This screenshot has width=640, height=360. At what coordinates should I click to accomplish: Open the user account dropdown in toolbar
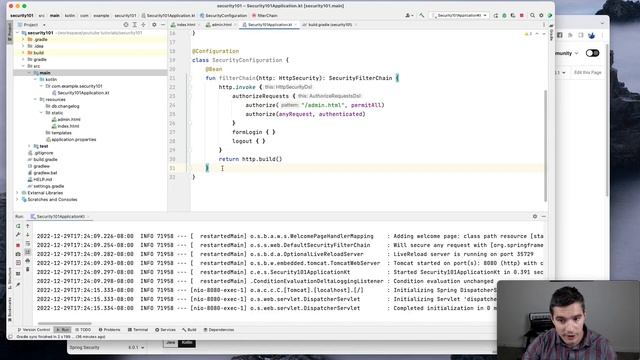(x=409, y=16)
